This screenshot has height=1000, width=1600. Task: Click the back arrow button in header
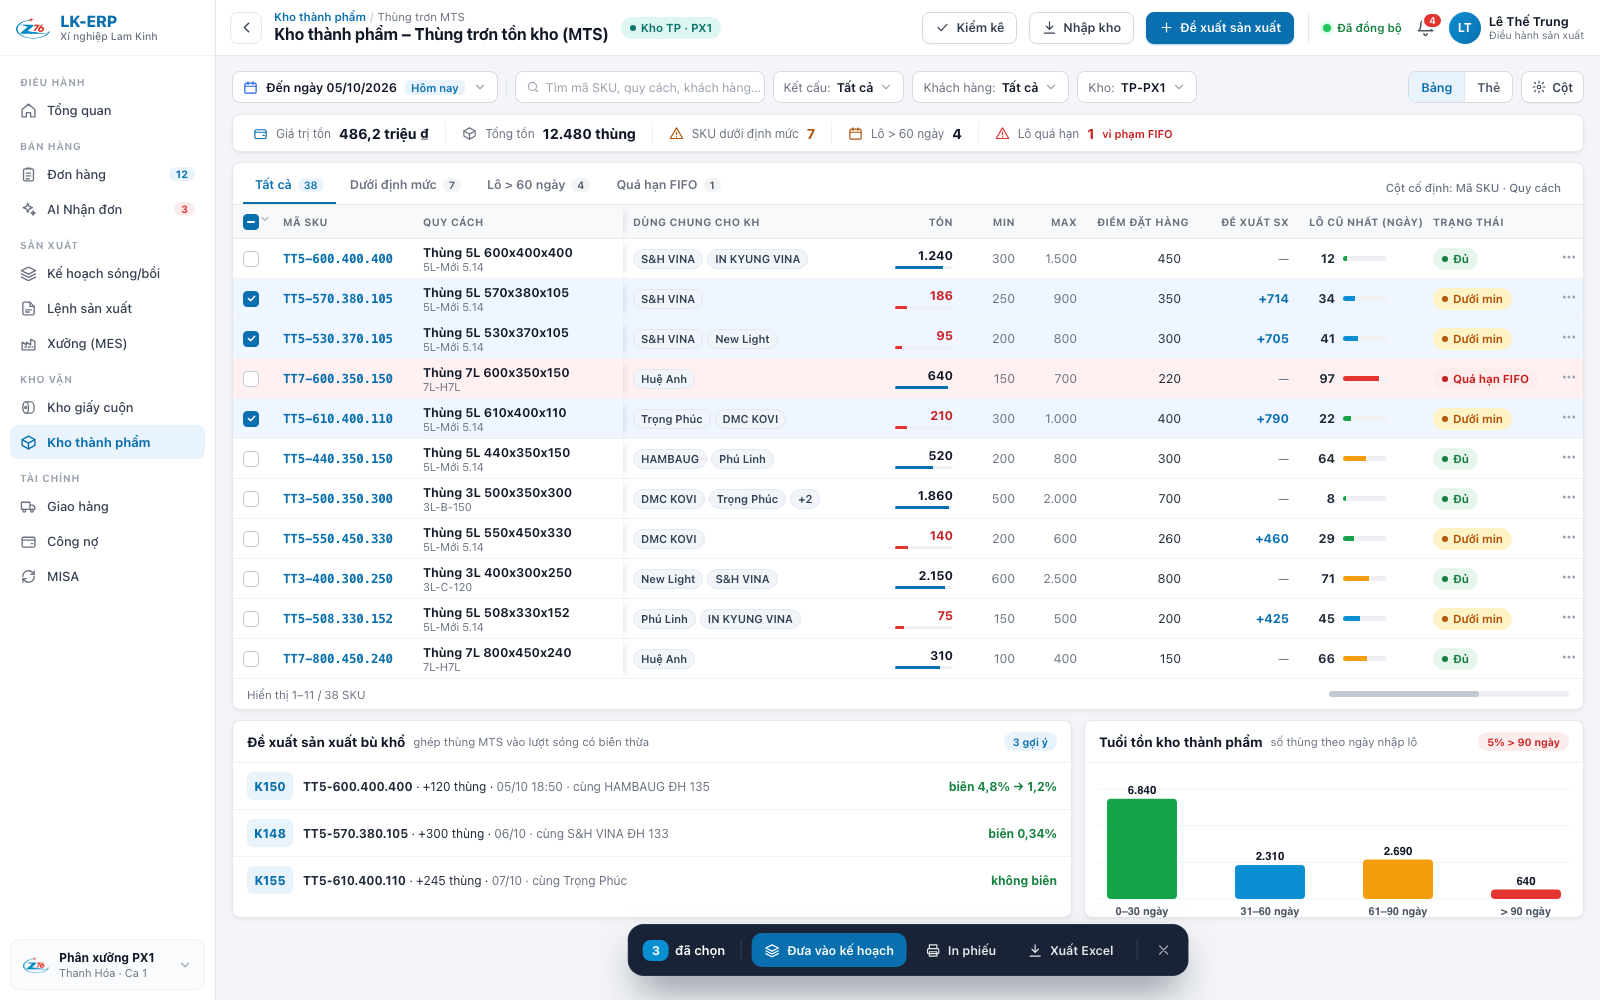click(246, 27)
